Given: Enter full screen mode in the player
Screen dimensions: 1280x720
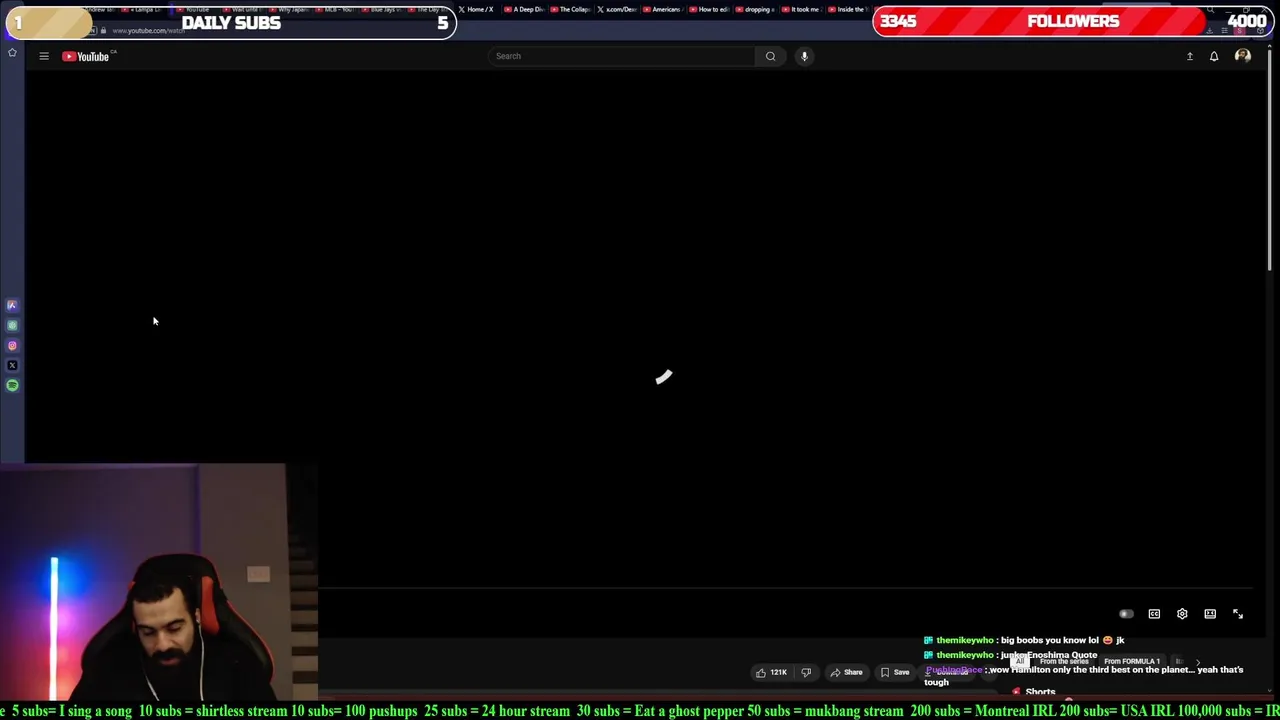Looking at the screenshot, I should [x=1238, y=614].
